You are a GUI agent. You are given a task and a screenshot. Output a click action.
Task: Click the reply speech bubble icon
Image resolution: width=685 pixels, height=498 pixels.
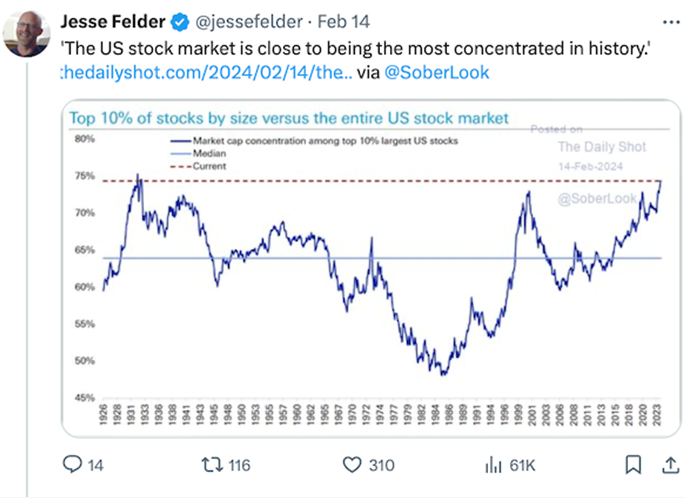[73, 464]
